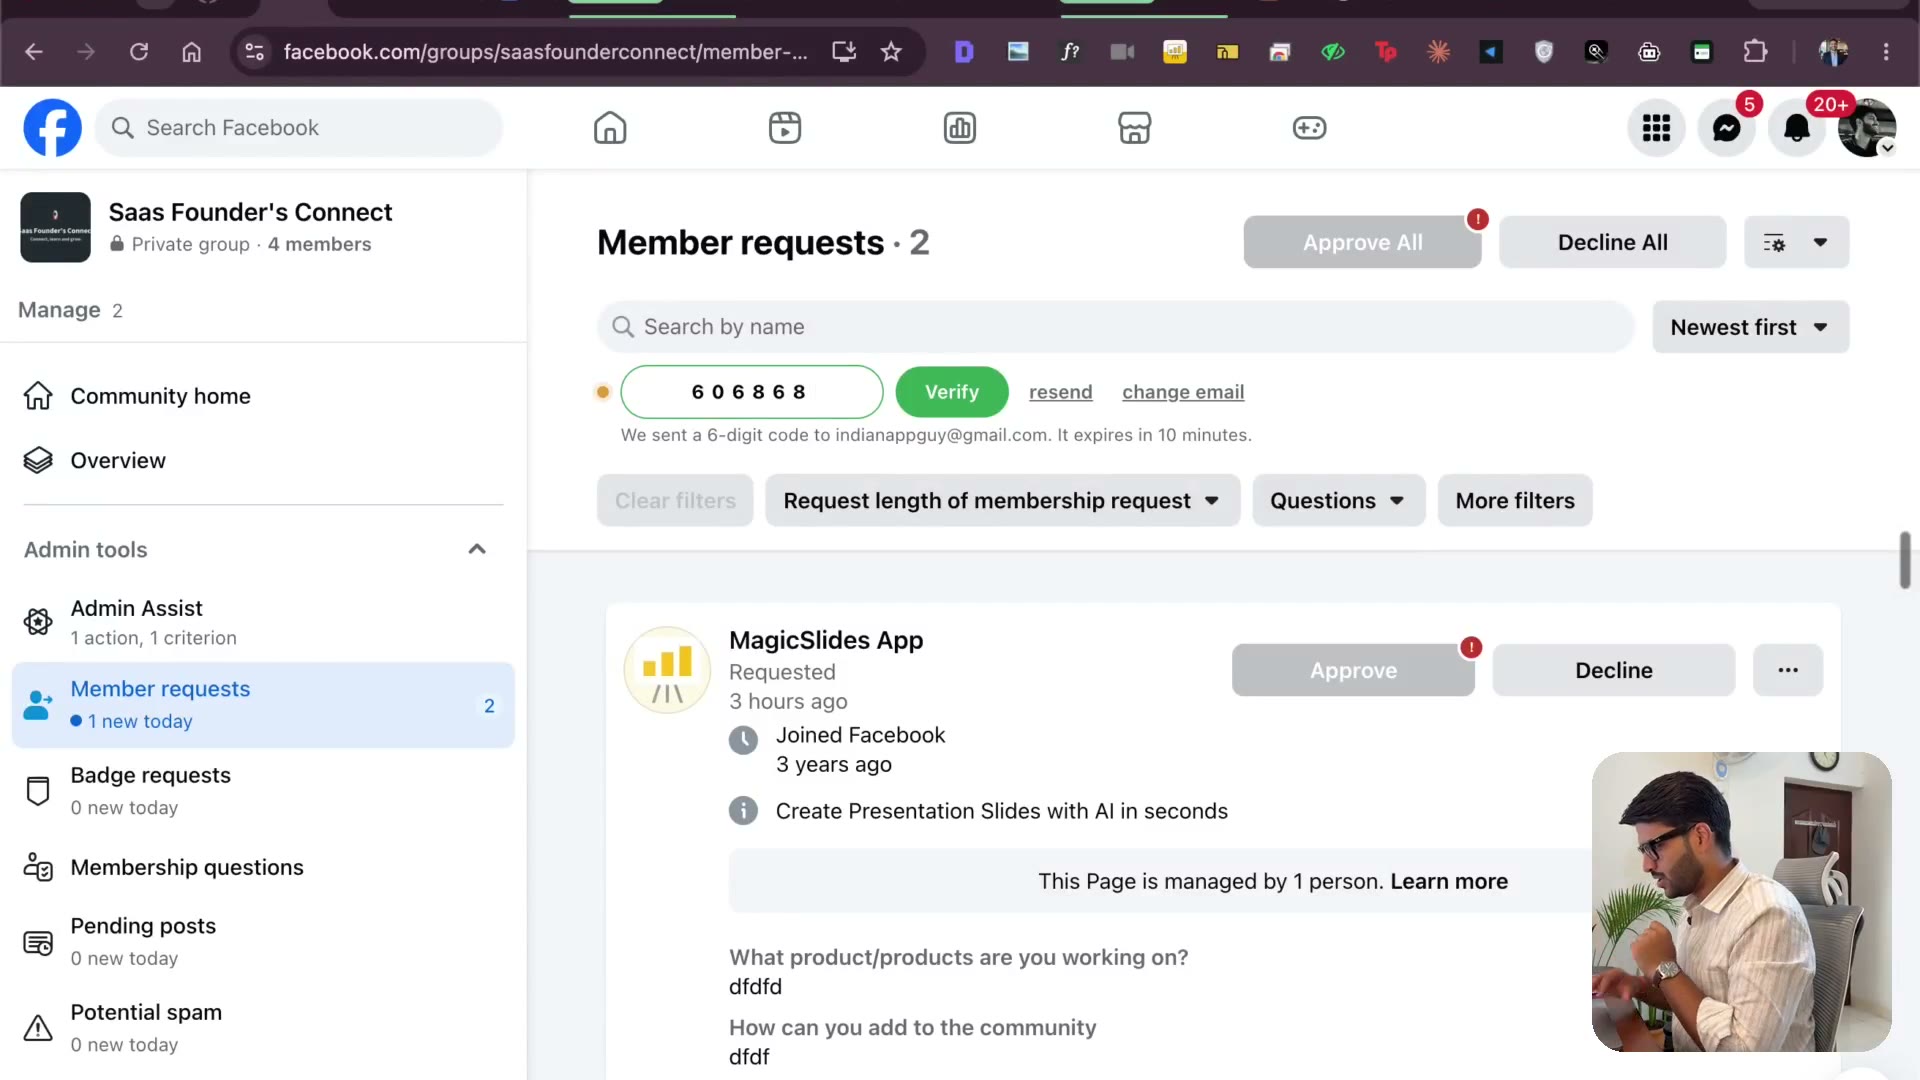View site information in address bar
Screen dimensions: 1920x1080
[255, 52]
